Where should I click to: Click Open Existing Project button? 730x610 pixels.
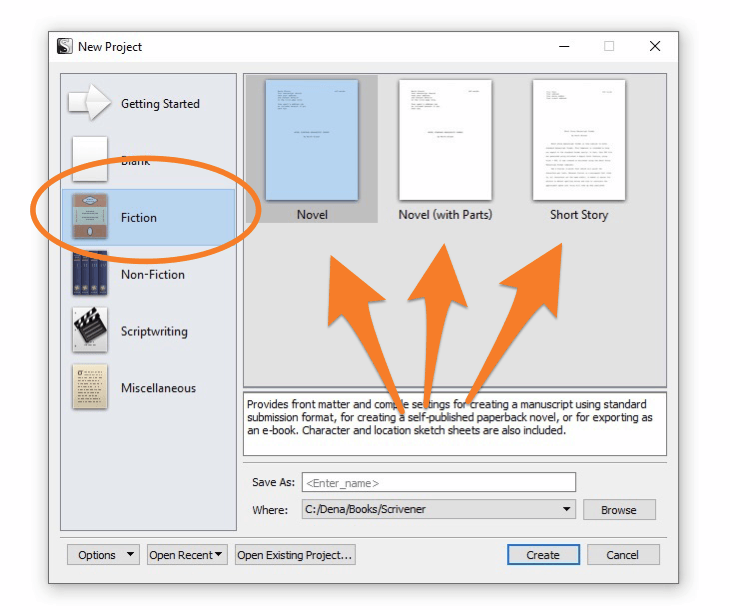(x=295, y=555)
